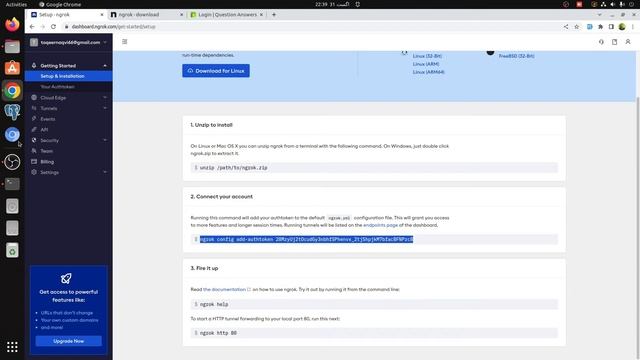Click the Chrome address bar URL
The width and height of the screenshot is (640, 360).
pyautogui.click(x=113, y=27)
